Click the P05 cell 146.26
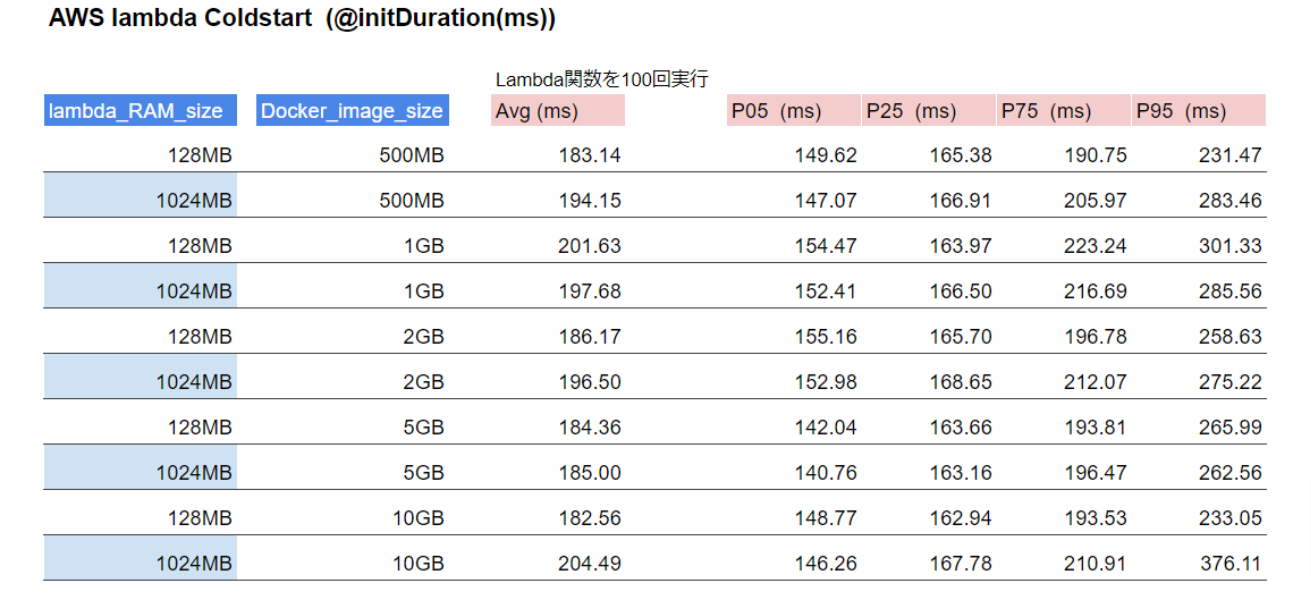 coord(825,564)
